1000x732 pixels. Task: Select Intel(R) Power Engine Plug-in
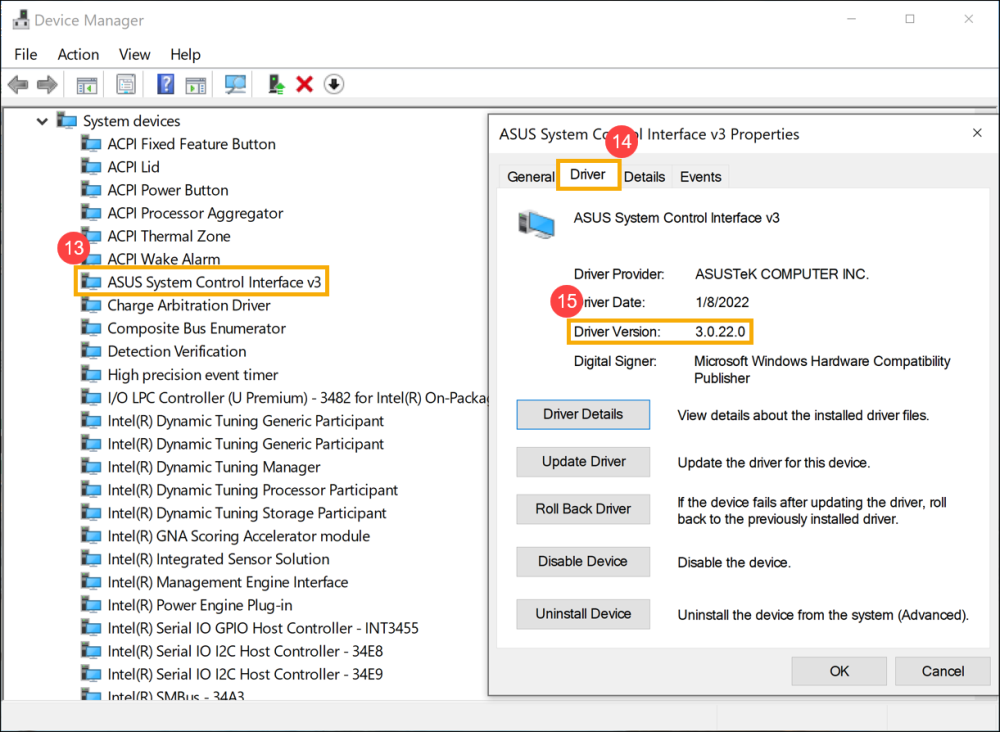tap(200, 605)
